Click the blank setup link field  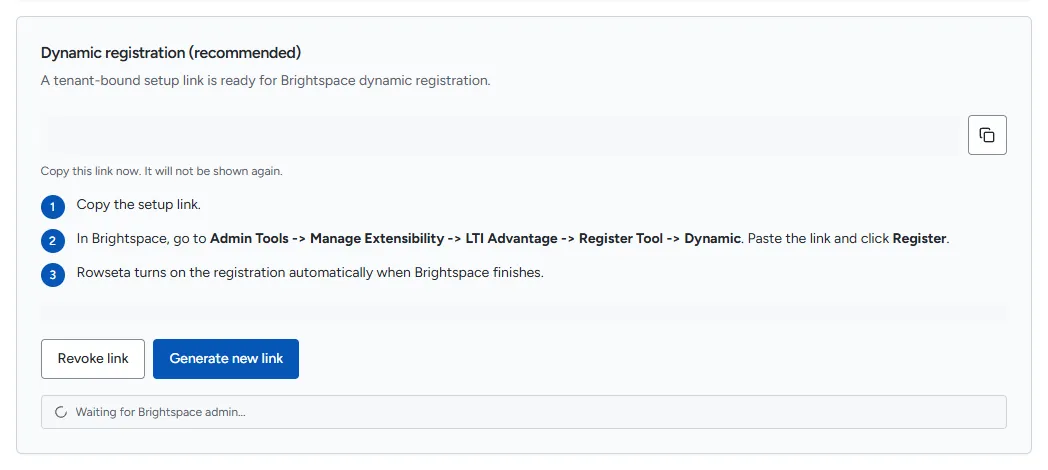point(501,135)
